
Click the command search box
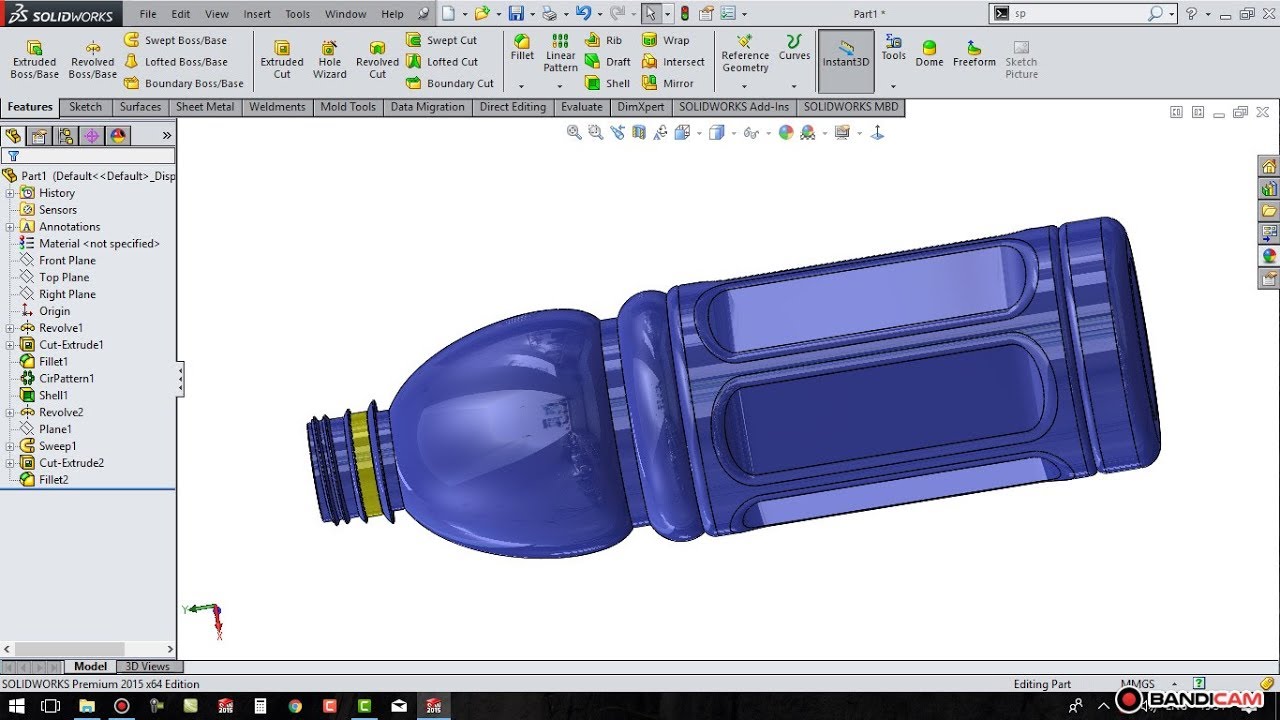coord(1078,13)
